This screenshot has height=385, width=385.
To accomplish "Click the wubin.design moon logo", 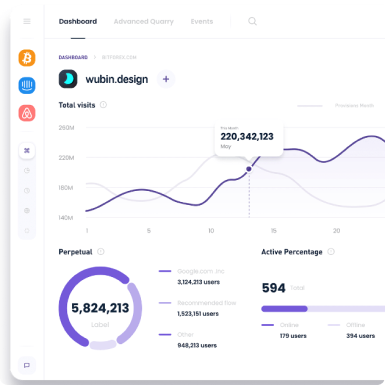I will (x=68, y=79).
